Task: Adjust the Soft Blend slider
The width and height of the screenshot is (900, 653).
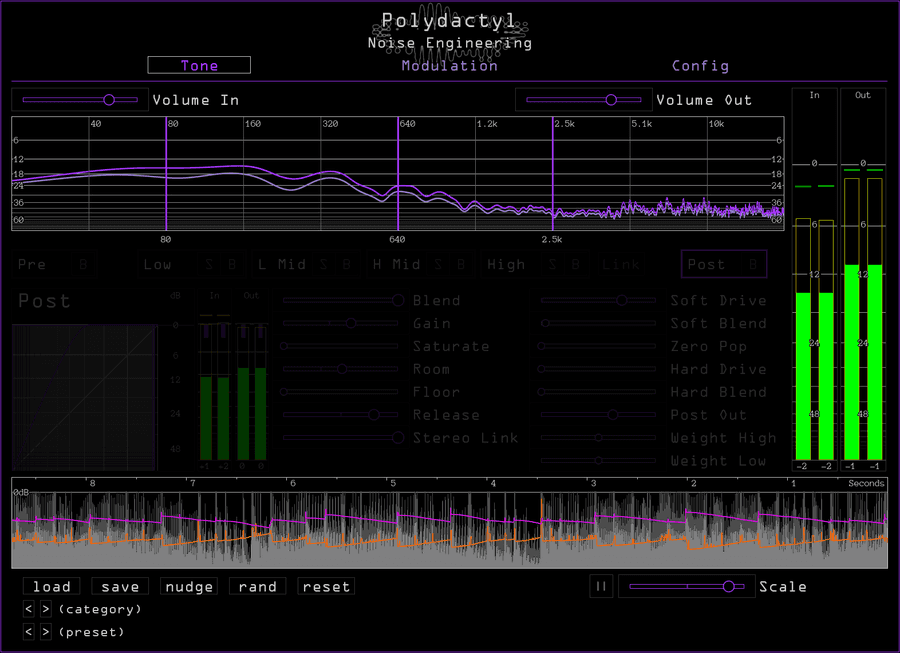Action: tap(598, 323)
